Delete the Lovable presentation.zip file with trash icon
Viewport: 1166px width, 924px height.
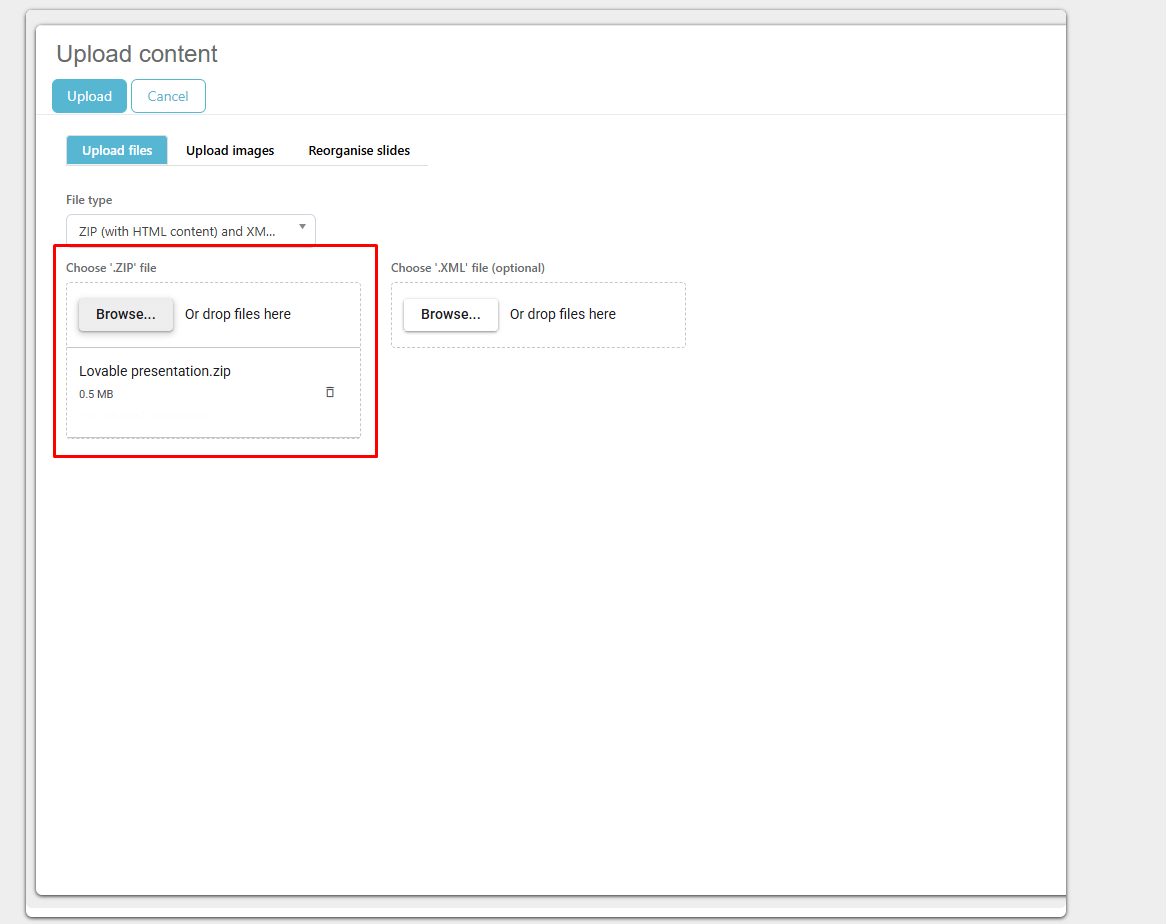330,392
